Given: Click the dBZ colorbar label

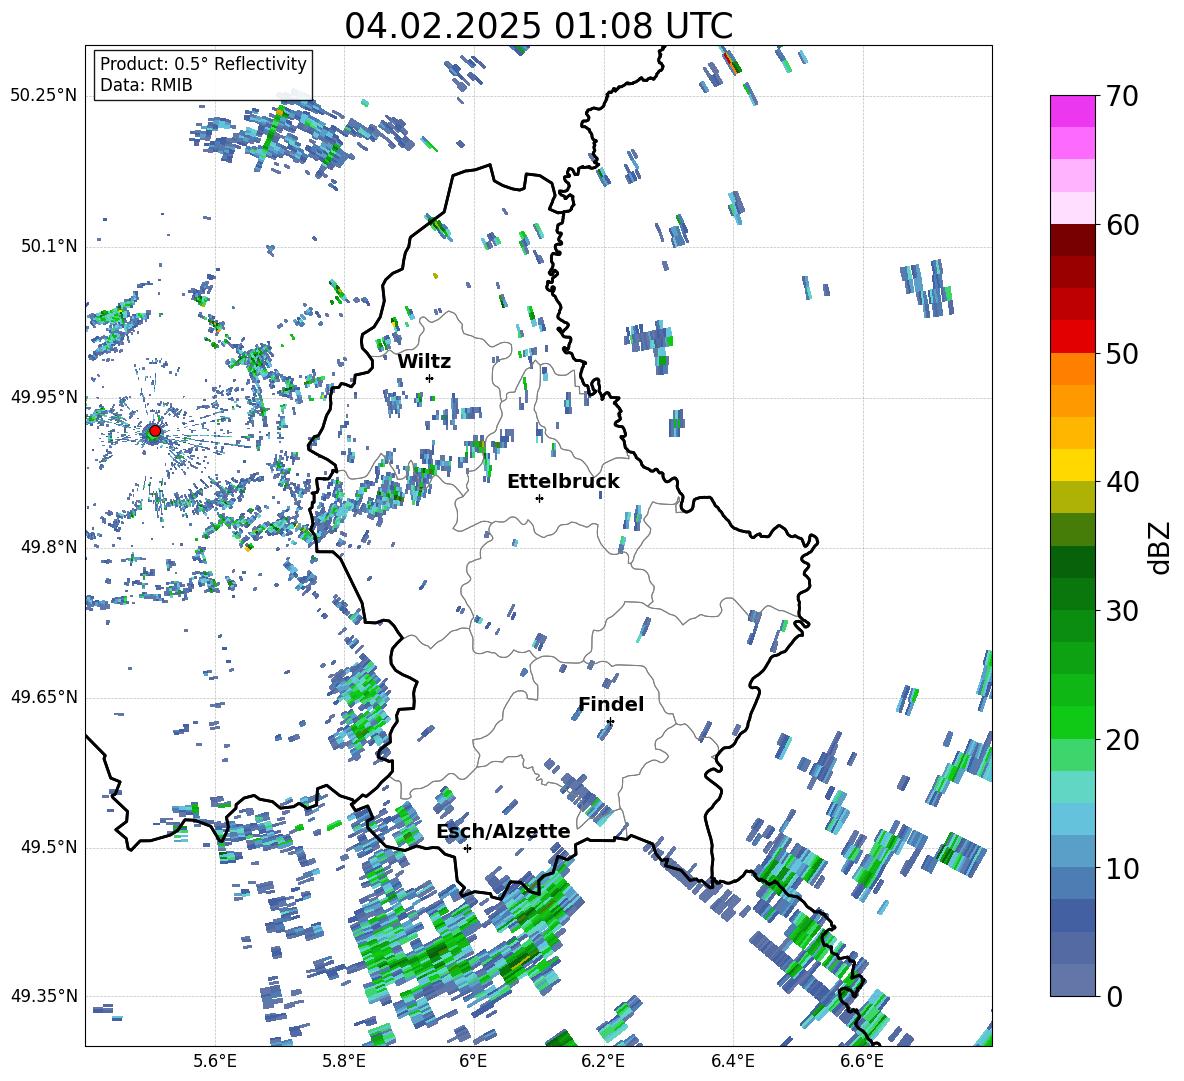Looking at the screenshot, I should pyautogui.click(x=1159, y=547).
